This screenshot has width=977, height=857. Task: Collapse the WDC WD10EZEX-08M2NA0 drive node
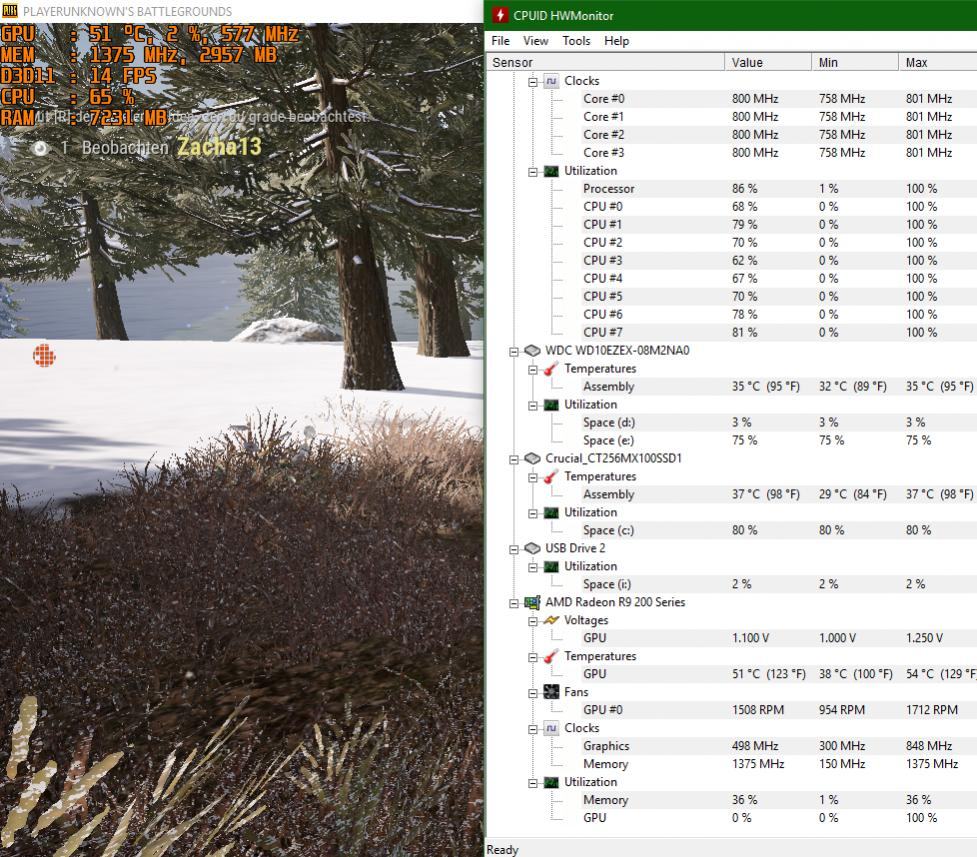pyautogui.click(x=514, y=352)
